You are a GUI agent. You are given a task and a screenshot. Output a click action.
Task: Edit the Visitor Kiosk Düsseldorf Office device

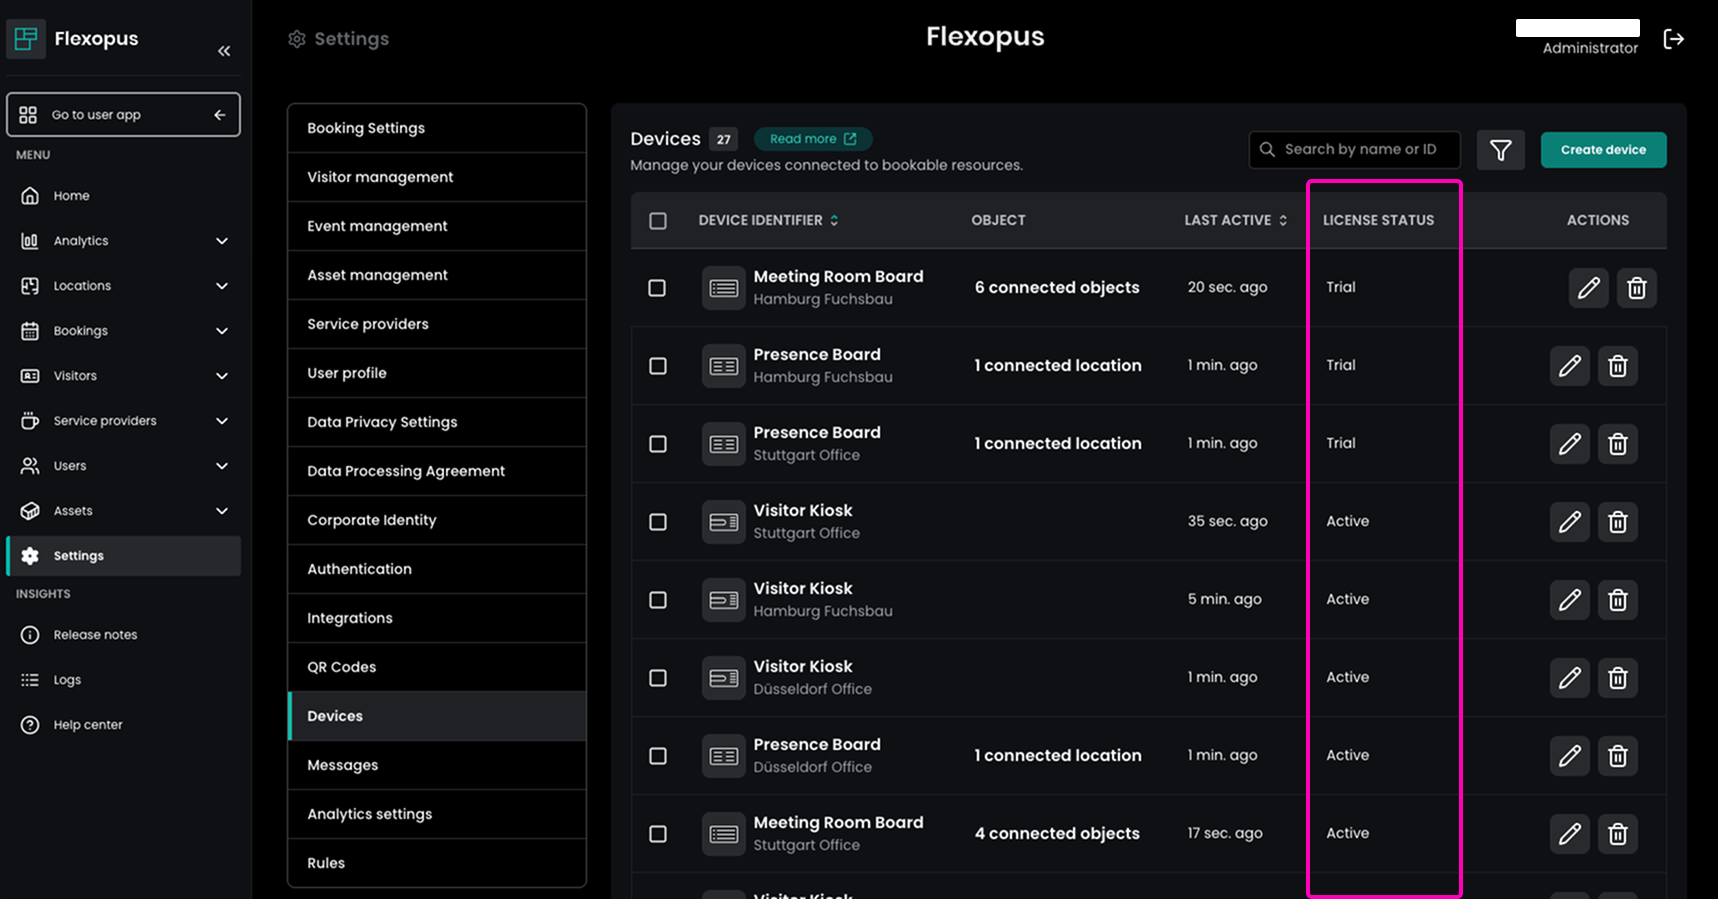(x=1569, y=678)
